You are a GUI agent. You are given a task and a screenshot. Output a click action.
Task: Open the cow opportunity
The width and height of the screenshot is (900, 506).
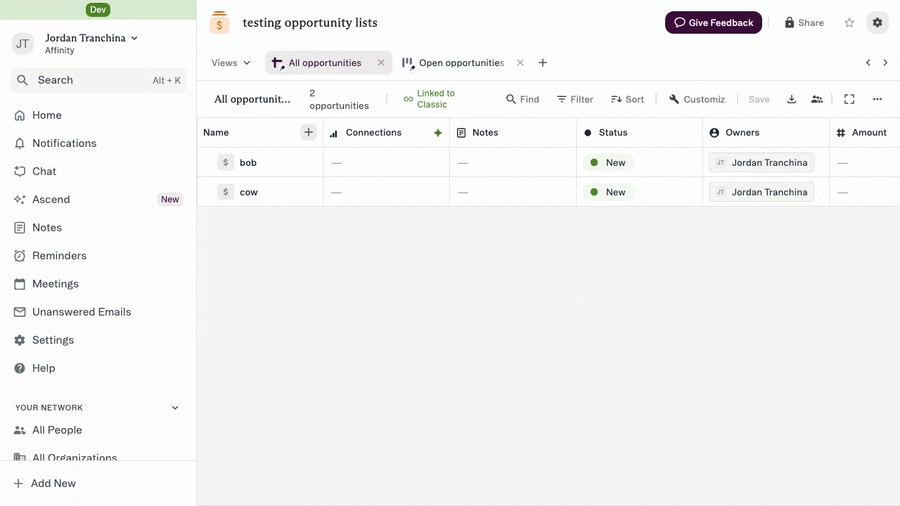[x=249, y=192]
